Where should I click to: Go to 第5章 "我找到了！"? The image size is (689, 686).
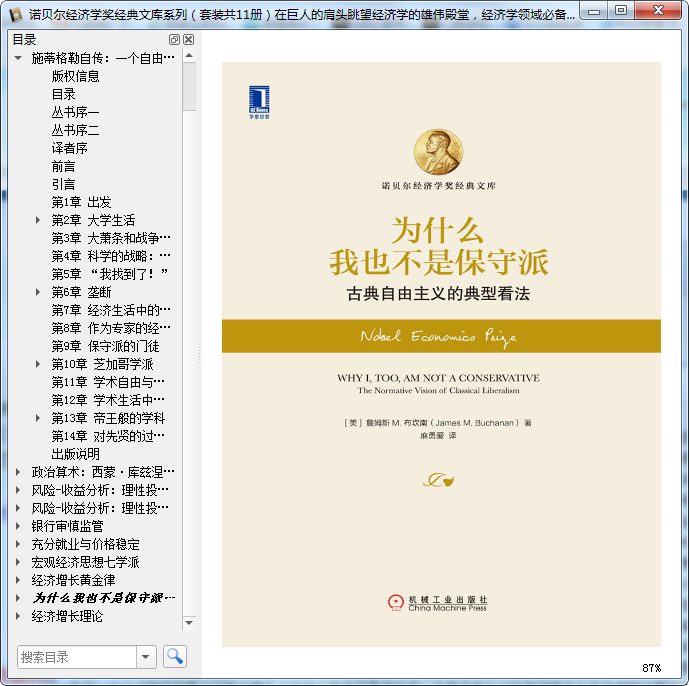(x=110, y=274)
